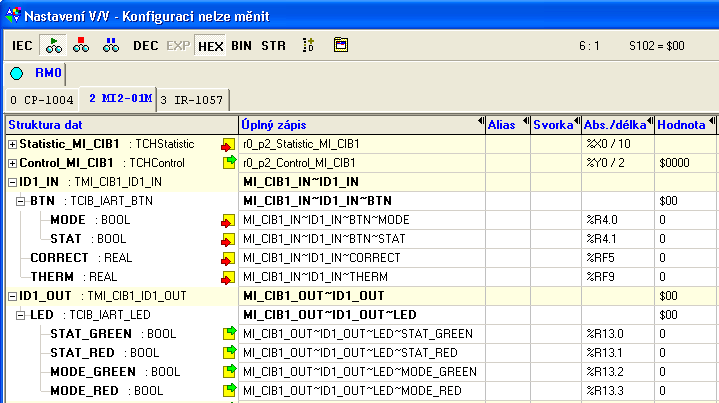Collapse the ID1_OUT tree node

pyautogui.click(x=12, y=296)
